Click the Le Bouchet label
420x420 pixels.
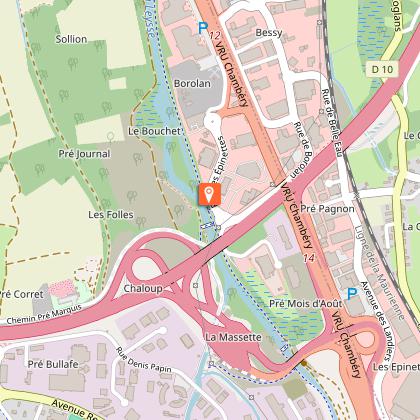(154, 131)
